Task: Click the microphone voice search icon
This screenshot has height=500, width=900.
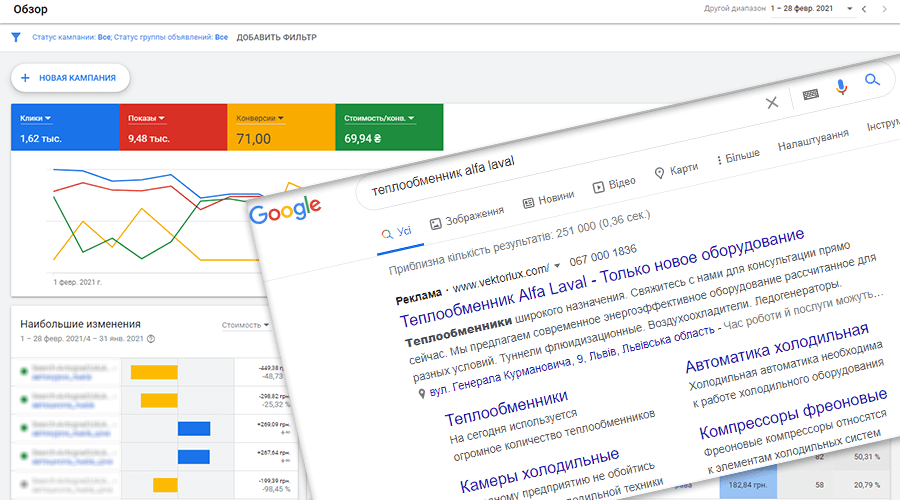Action: (841, 87)
